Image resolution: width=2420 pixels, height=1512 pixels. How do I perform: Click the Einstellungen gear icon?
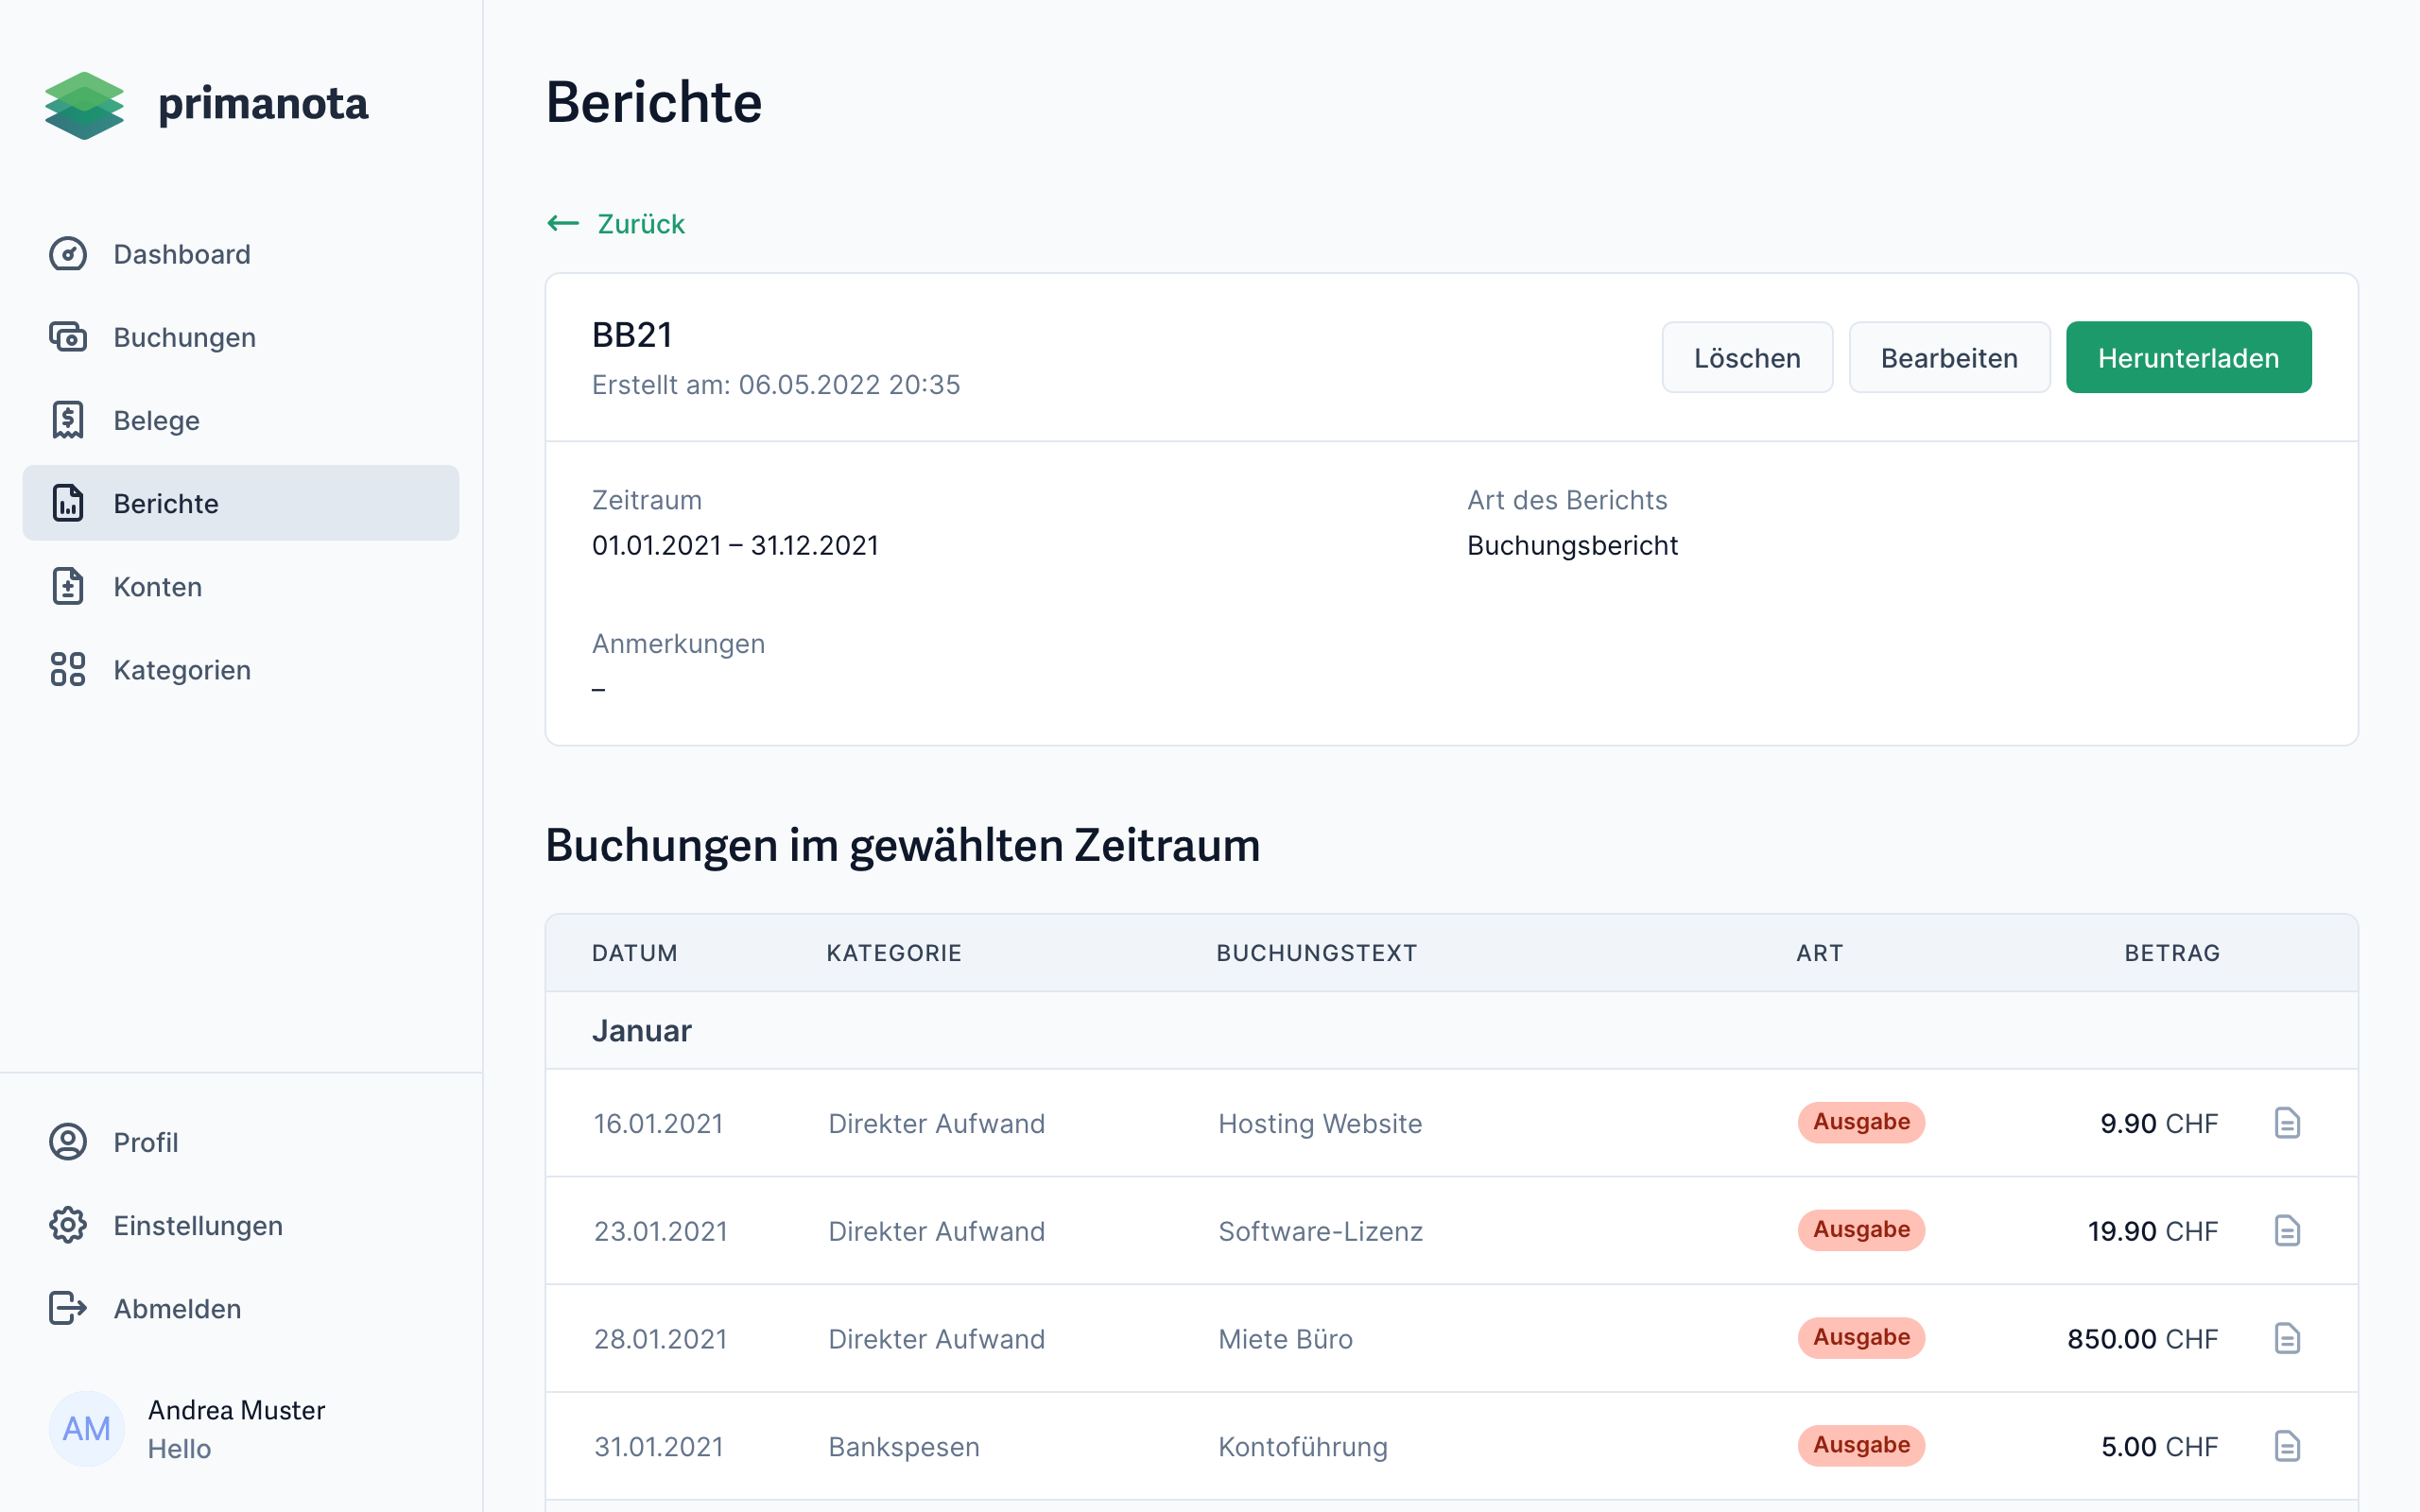(68, 1225)
